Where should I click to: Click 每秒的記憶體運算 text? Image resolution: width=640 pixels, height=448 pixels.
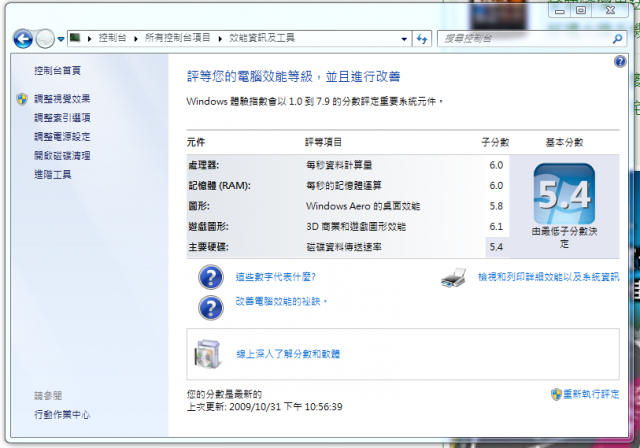[344, 186]
